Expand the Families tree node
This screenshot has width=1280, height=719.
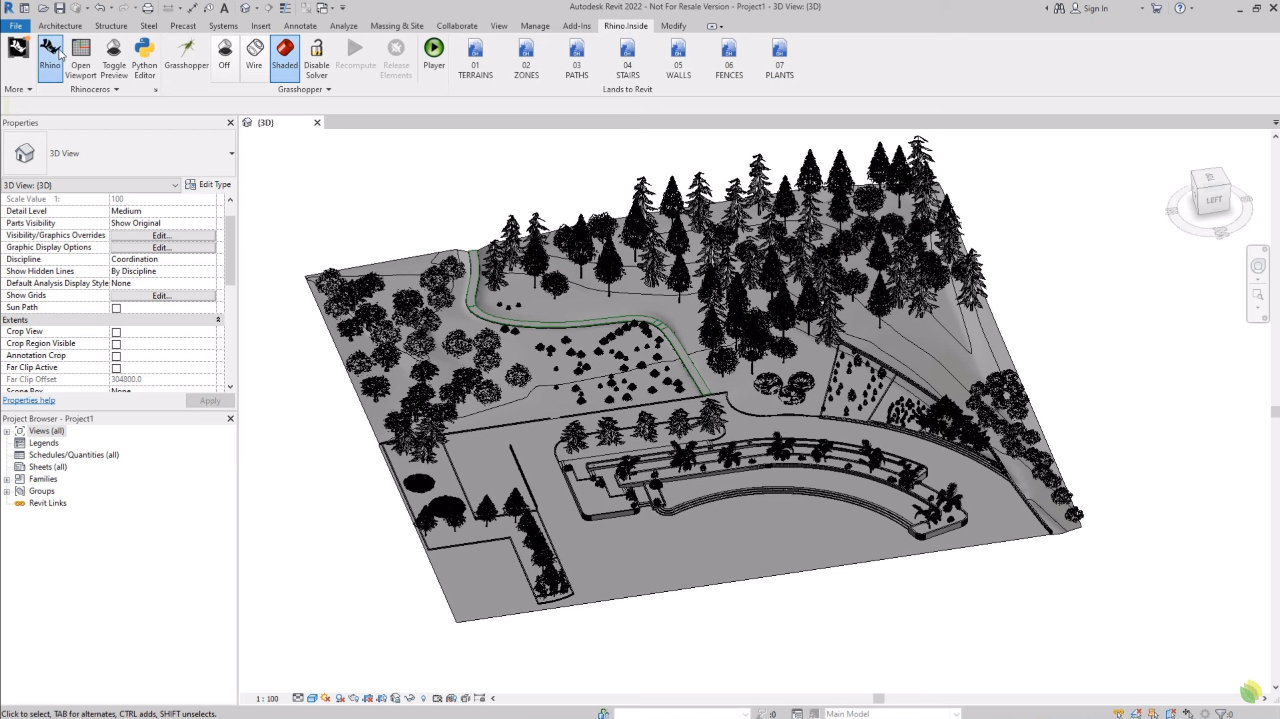point(7,479)
